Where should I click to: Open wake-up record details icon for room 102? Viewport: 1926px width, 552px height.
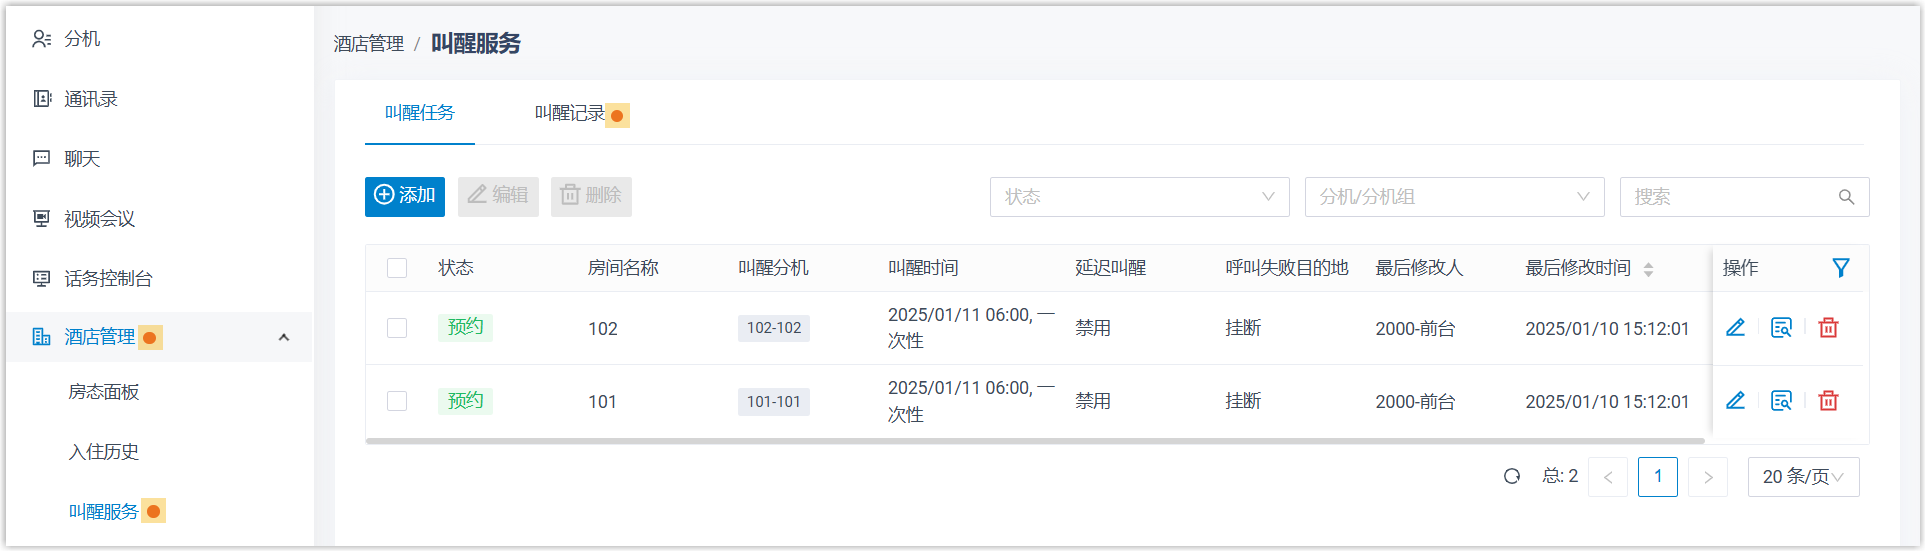(x=1781, y=328)
